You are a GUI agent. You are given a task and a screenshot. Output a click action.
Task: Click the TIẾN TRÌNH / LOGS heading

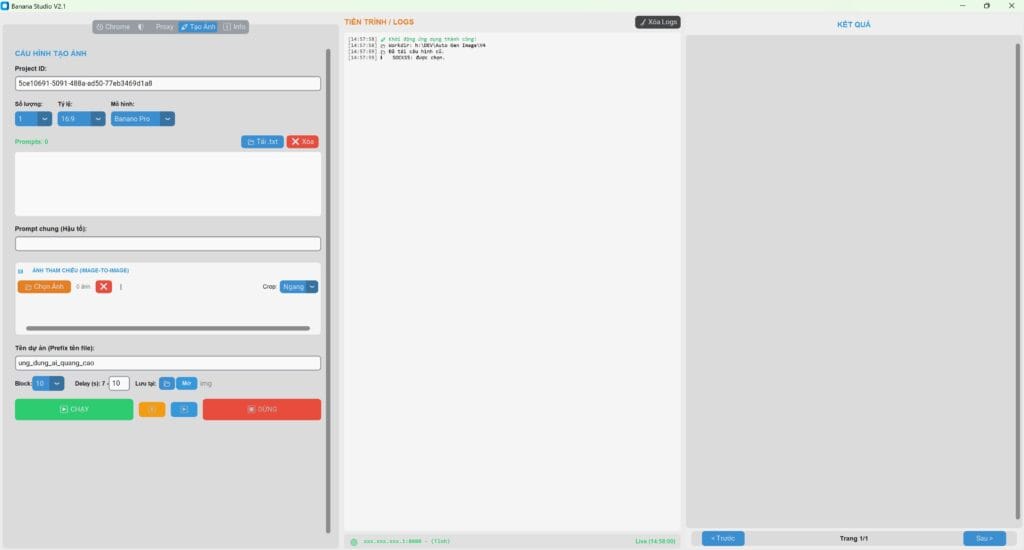click(x=379, y=22)
